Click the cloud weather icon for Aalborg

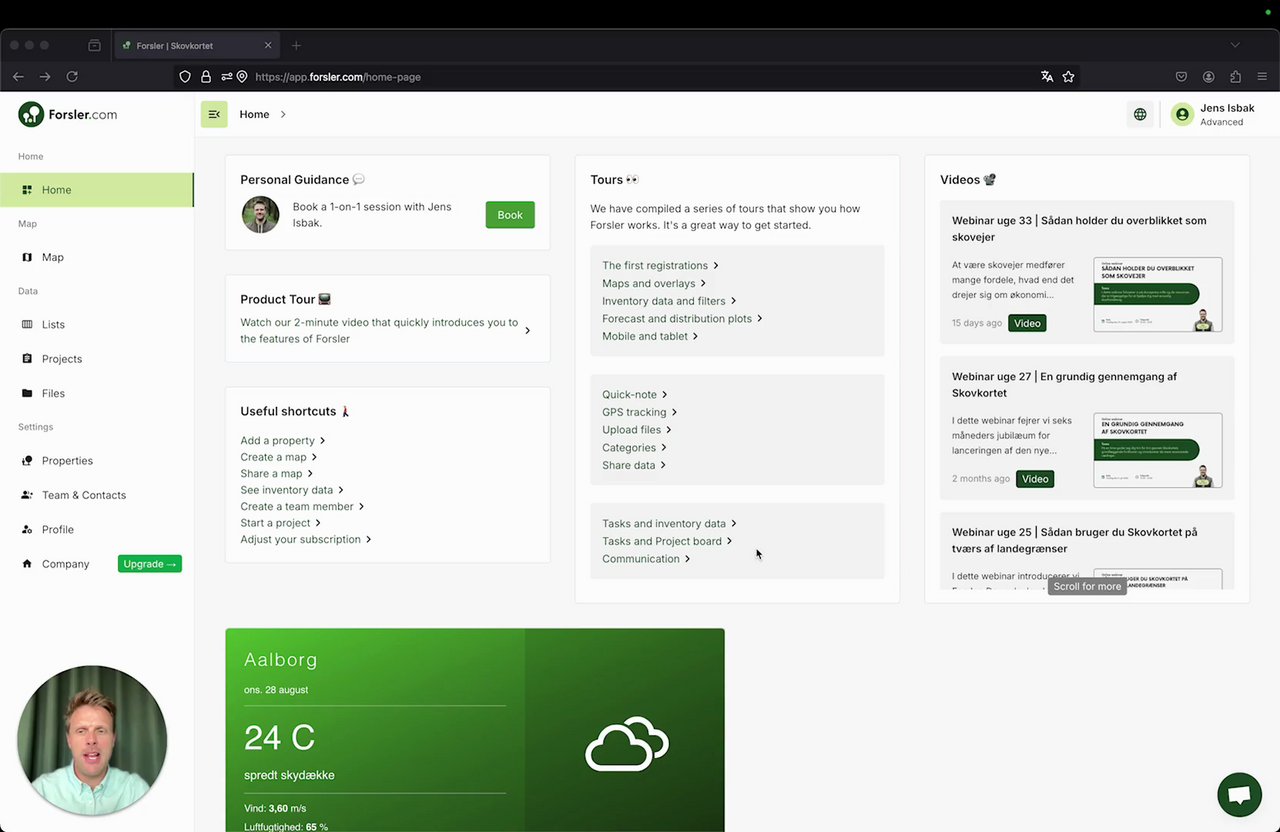(626, 744)
